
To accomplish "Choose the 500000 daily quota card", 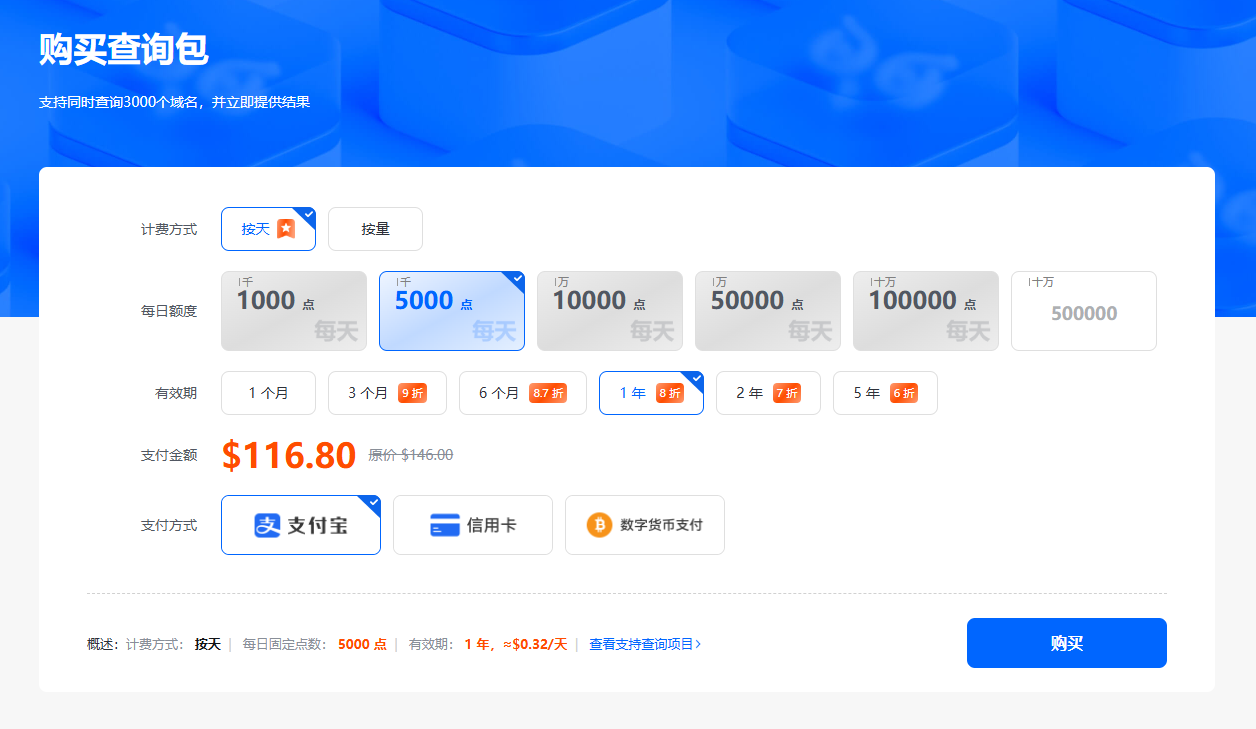I will (1084, 311).
